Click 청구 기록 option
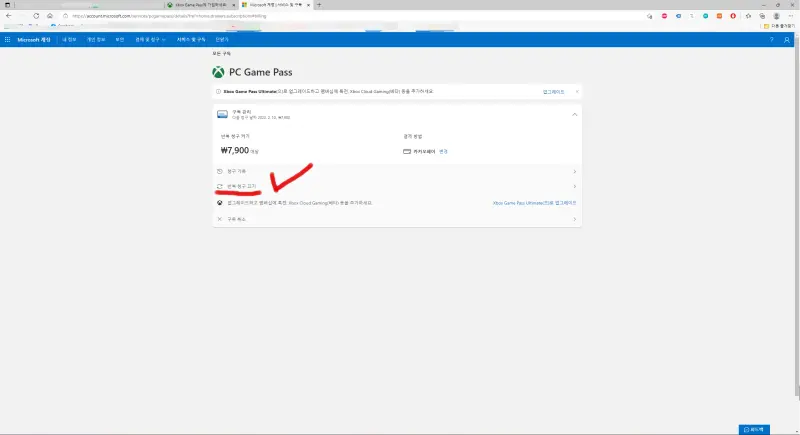Image resolution: width=800 pixels, height=435 pixels. (x=236, y=171)
